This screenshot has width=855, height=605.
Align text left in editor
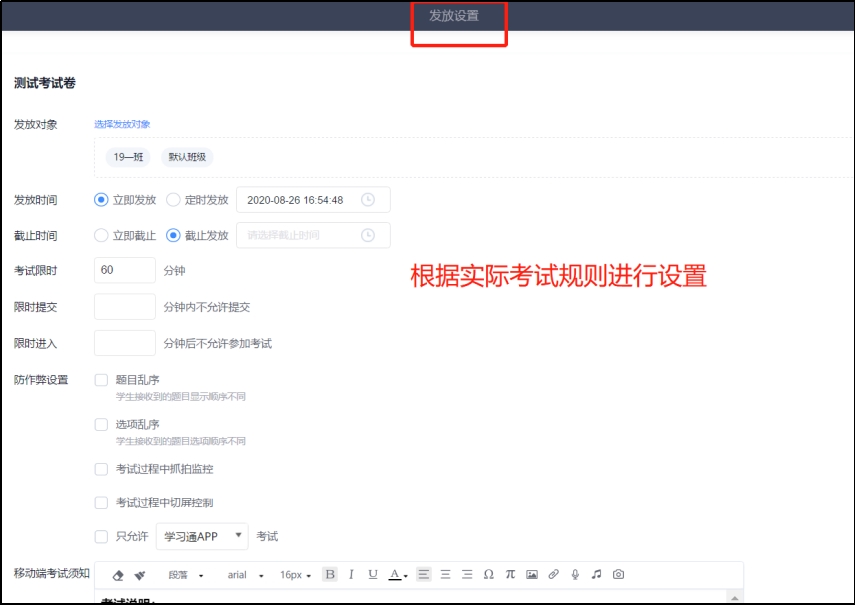point(423,574)
